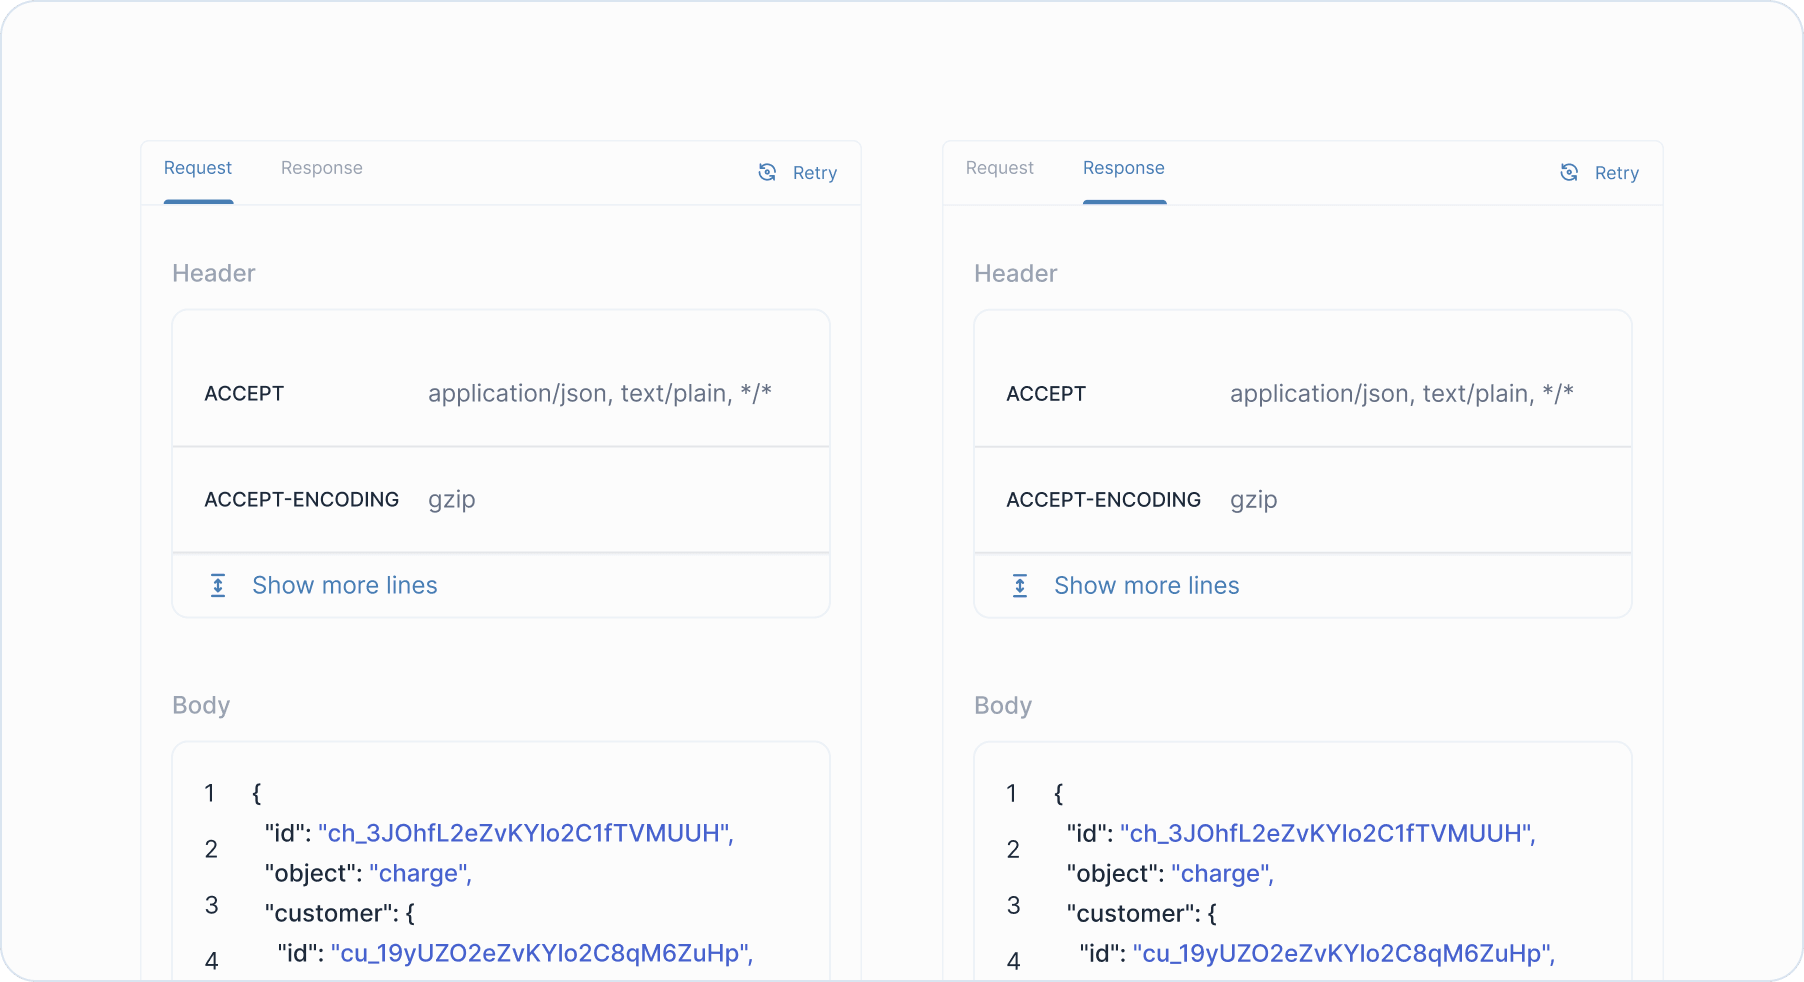Click expand icon beside right Show more lines
This screenshot has width=1804, height=982.
(x=1020, y=585)
